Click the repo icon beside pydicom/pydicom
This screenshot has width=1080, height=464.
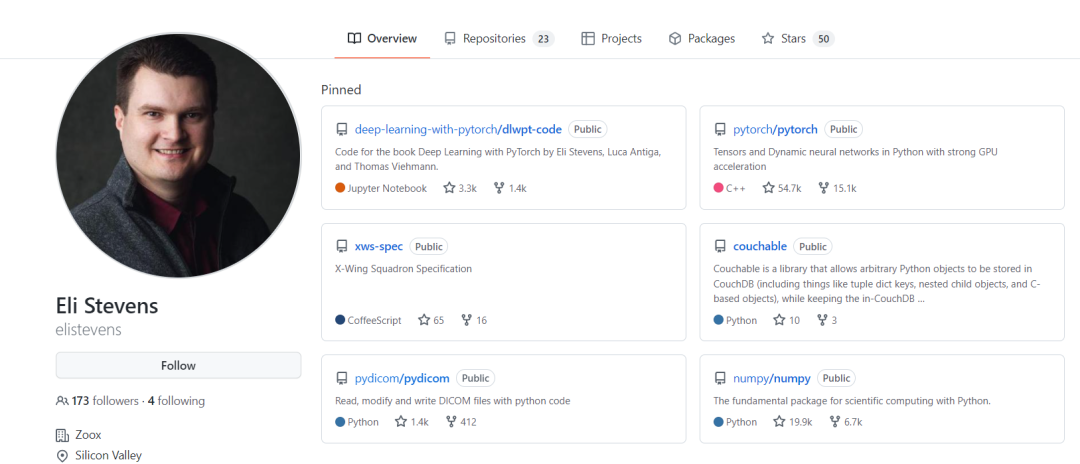pyautogui.click(x=341, y=379)
